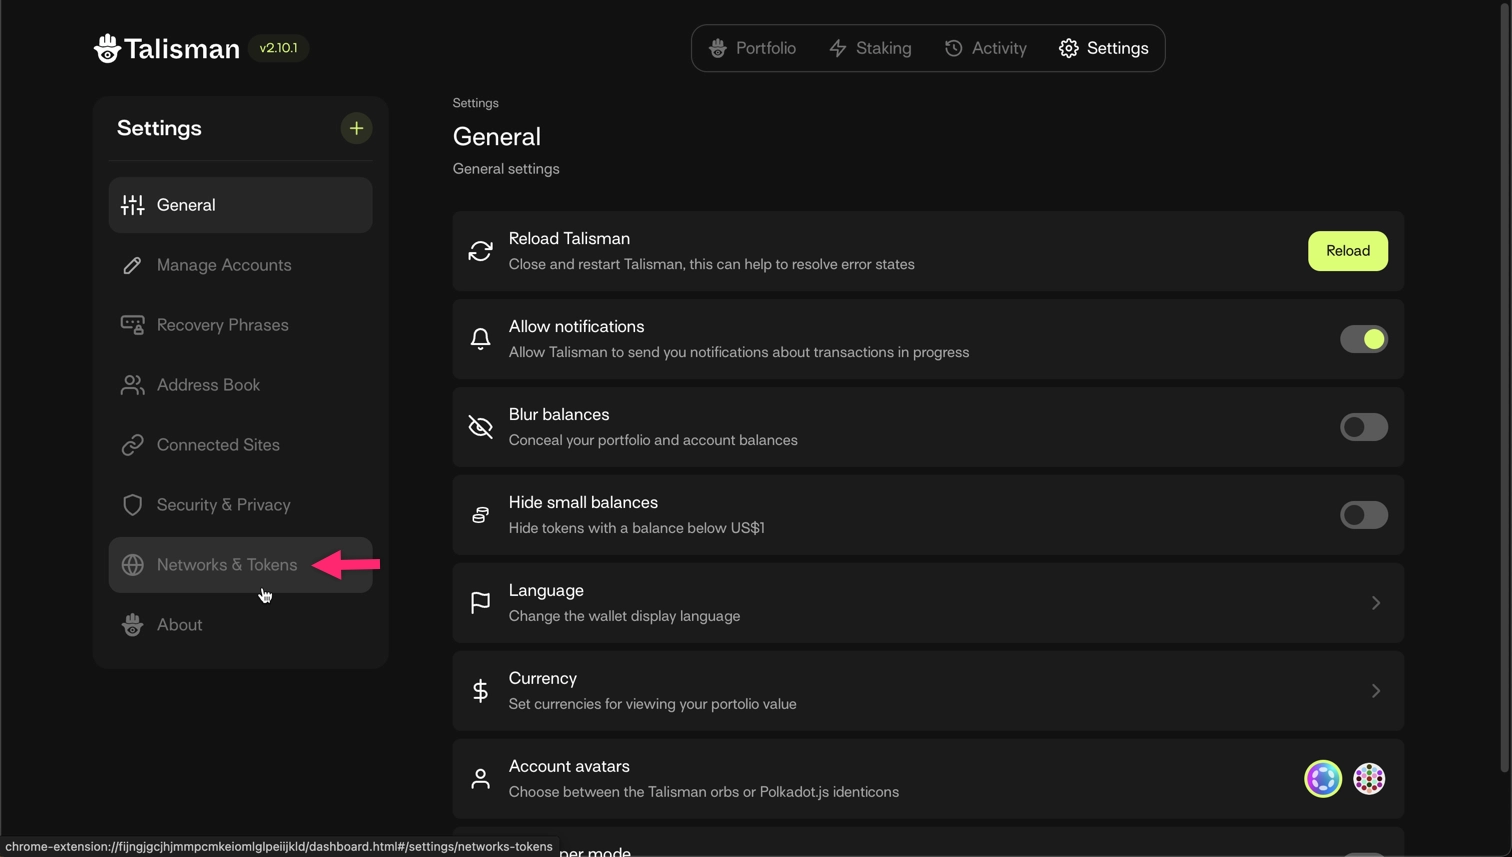Go to the Activity tab
1512x857 pixels.
985,48
